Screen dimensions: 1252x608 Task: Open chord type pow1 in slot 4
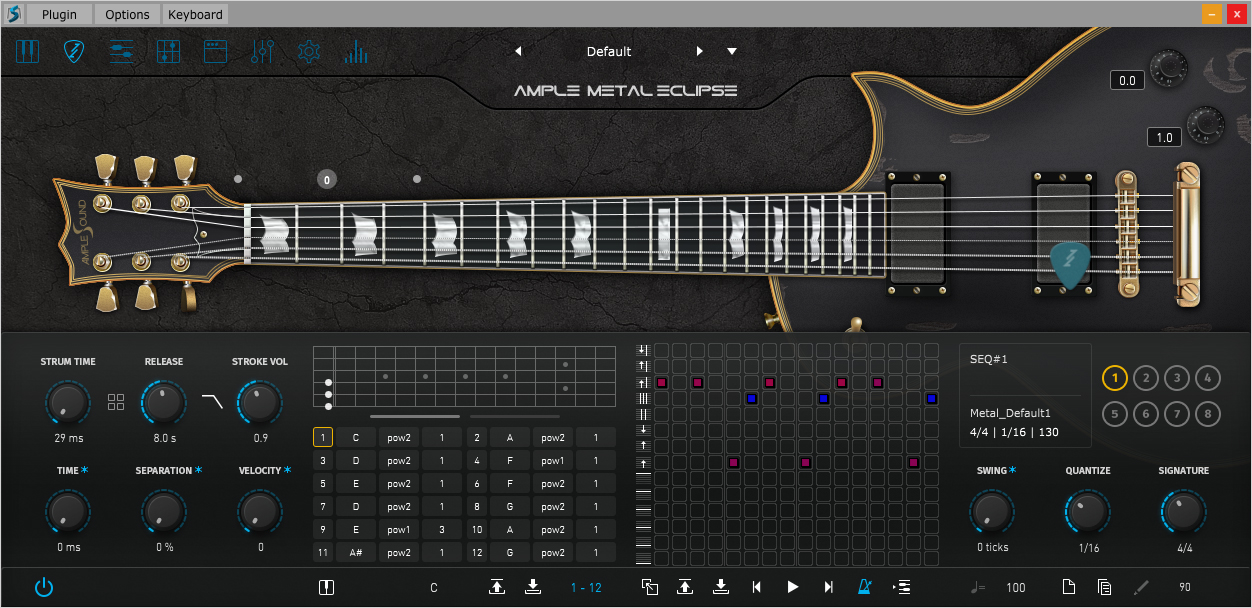pos(552,460)
